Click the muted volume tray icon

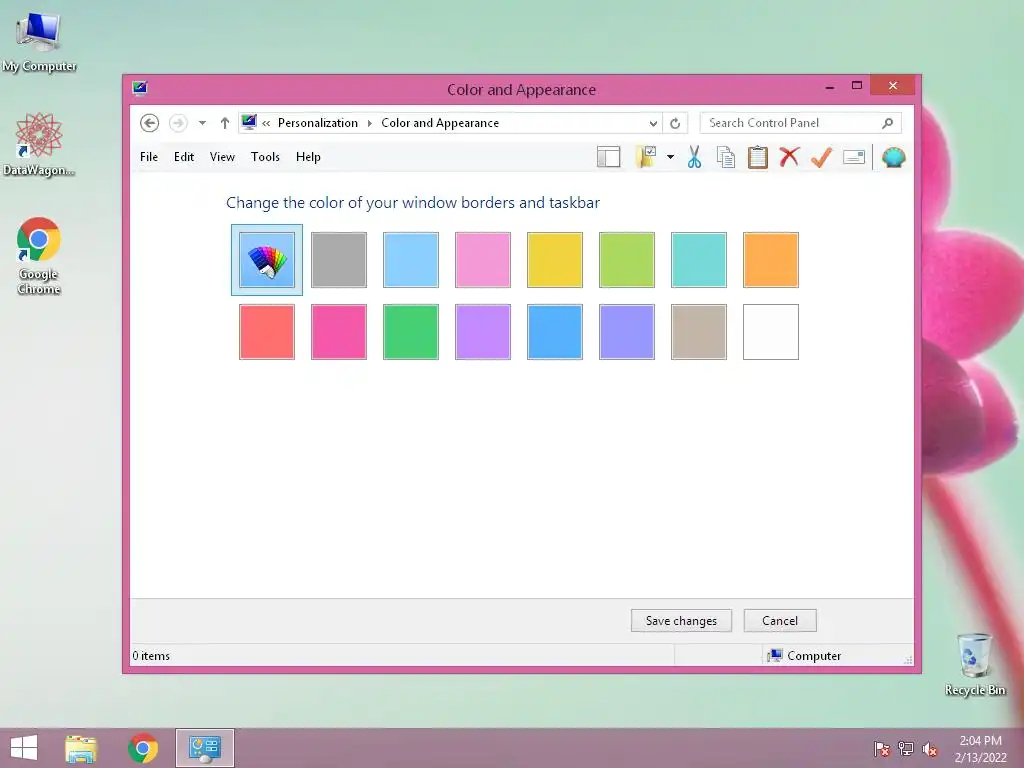click(x=930, y=749)
